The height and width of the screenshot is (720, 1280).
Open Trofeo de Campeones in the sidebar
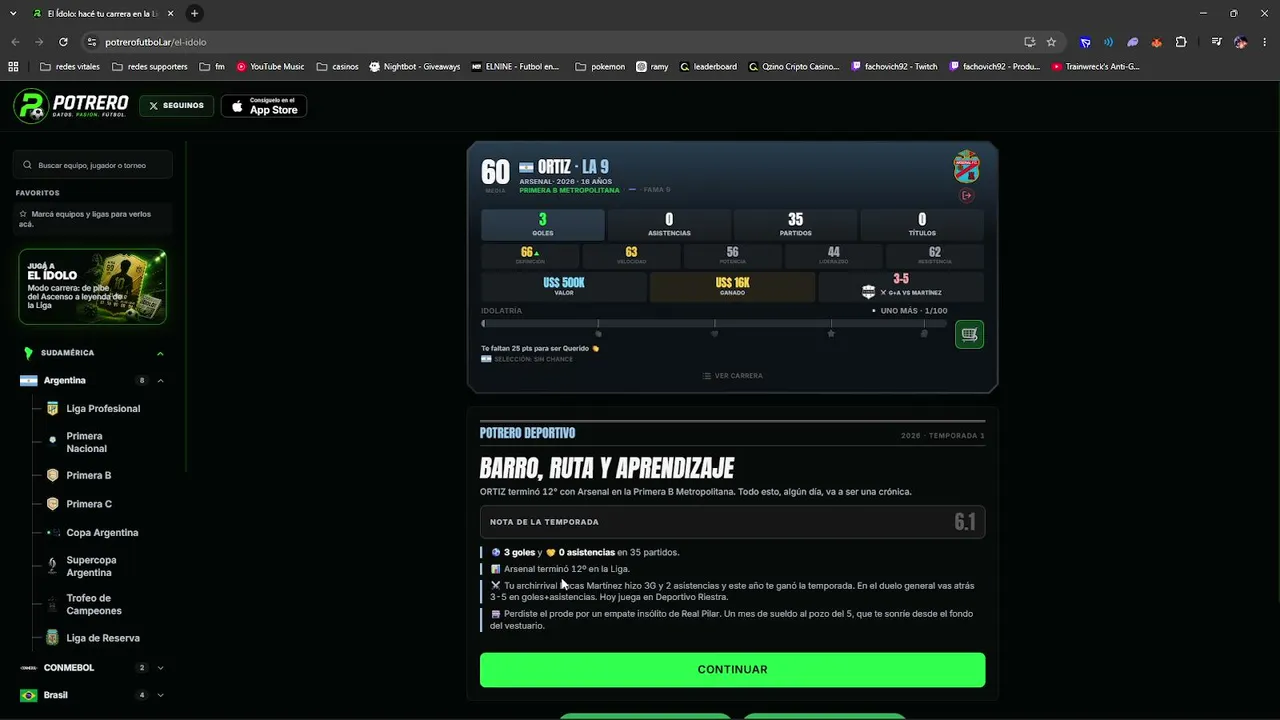94,604
